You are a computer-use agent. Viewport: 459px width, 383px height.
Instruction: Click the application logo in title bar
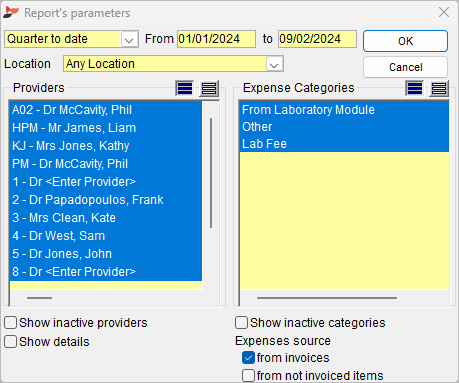point(11,13)
